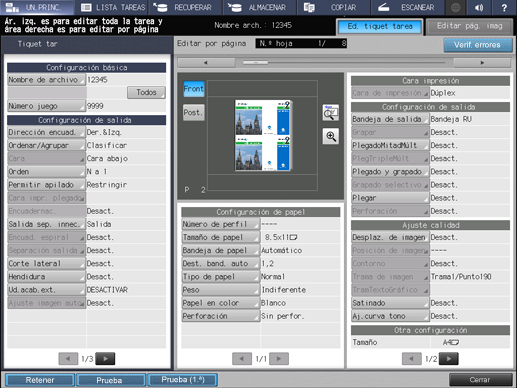This screenshot has width=517, height=388.
Task: Click the Retener button
Action: pos(40,380)
